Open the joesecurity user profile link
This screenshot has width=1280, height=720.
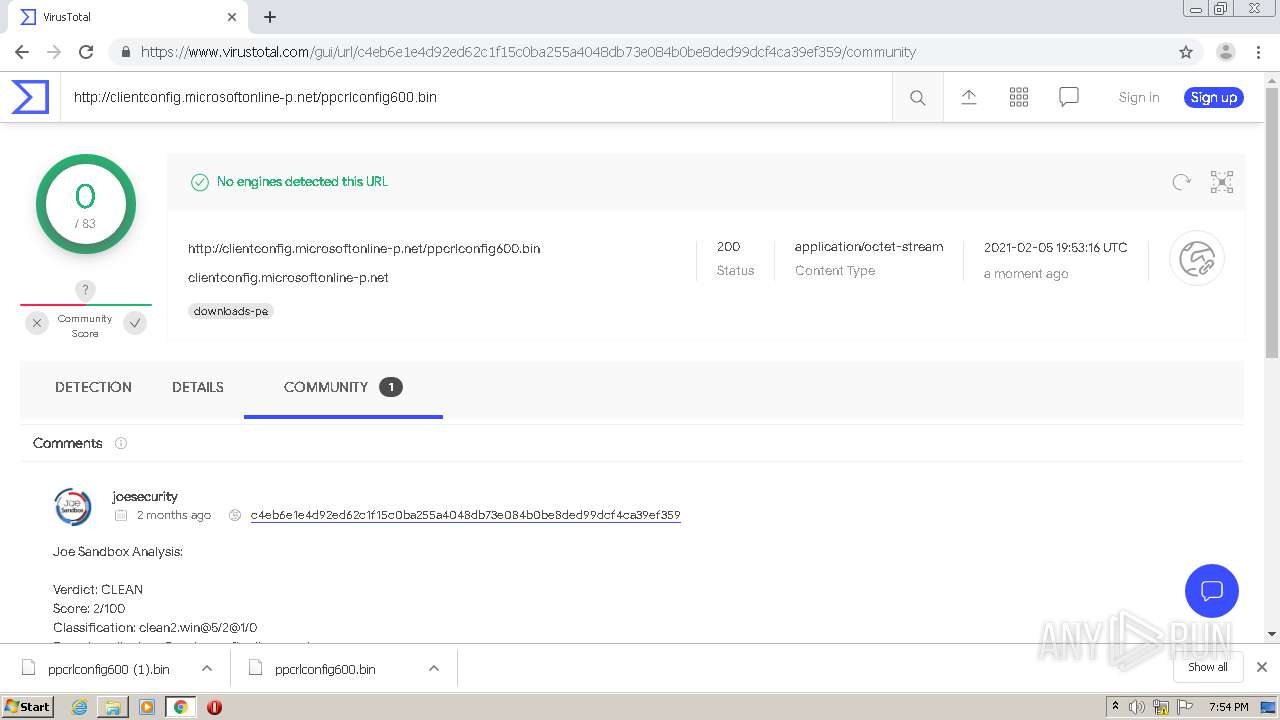145,496
